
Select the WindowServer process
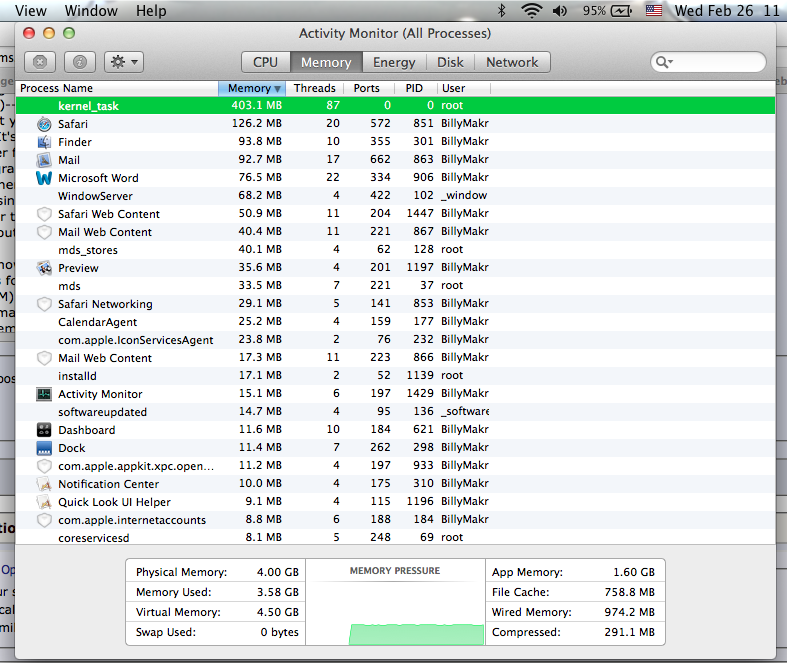tap(396, 196)
